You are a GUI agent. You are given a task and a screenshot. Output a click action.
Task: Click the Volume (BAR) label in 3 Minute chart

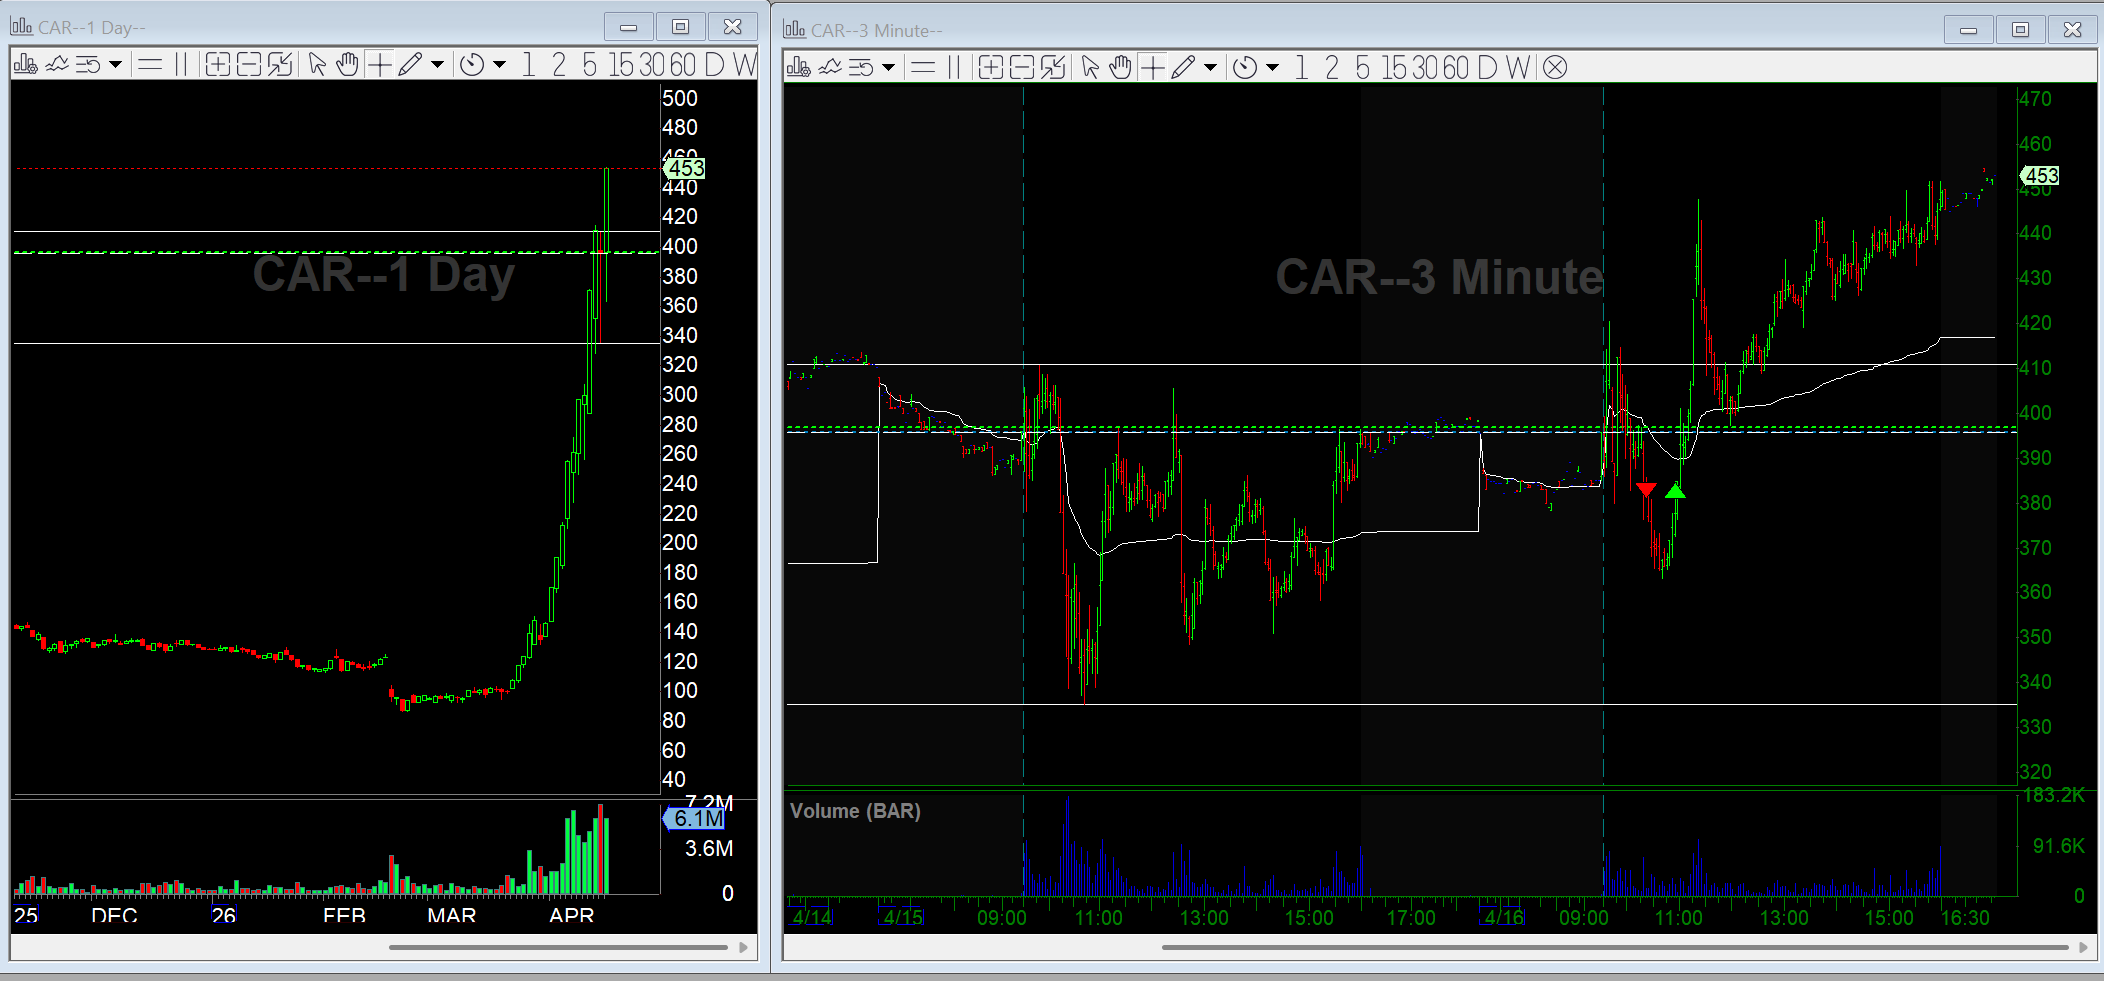855,811
